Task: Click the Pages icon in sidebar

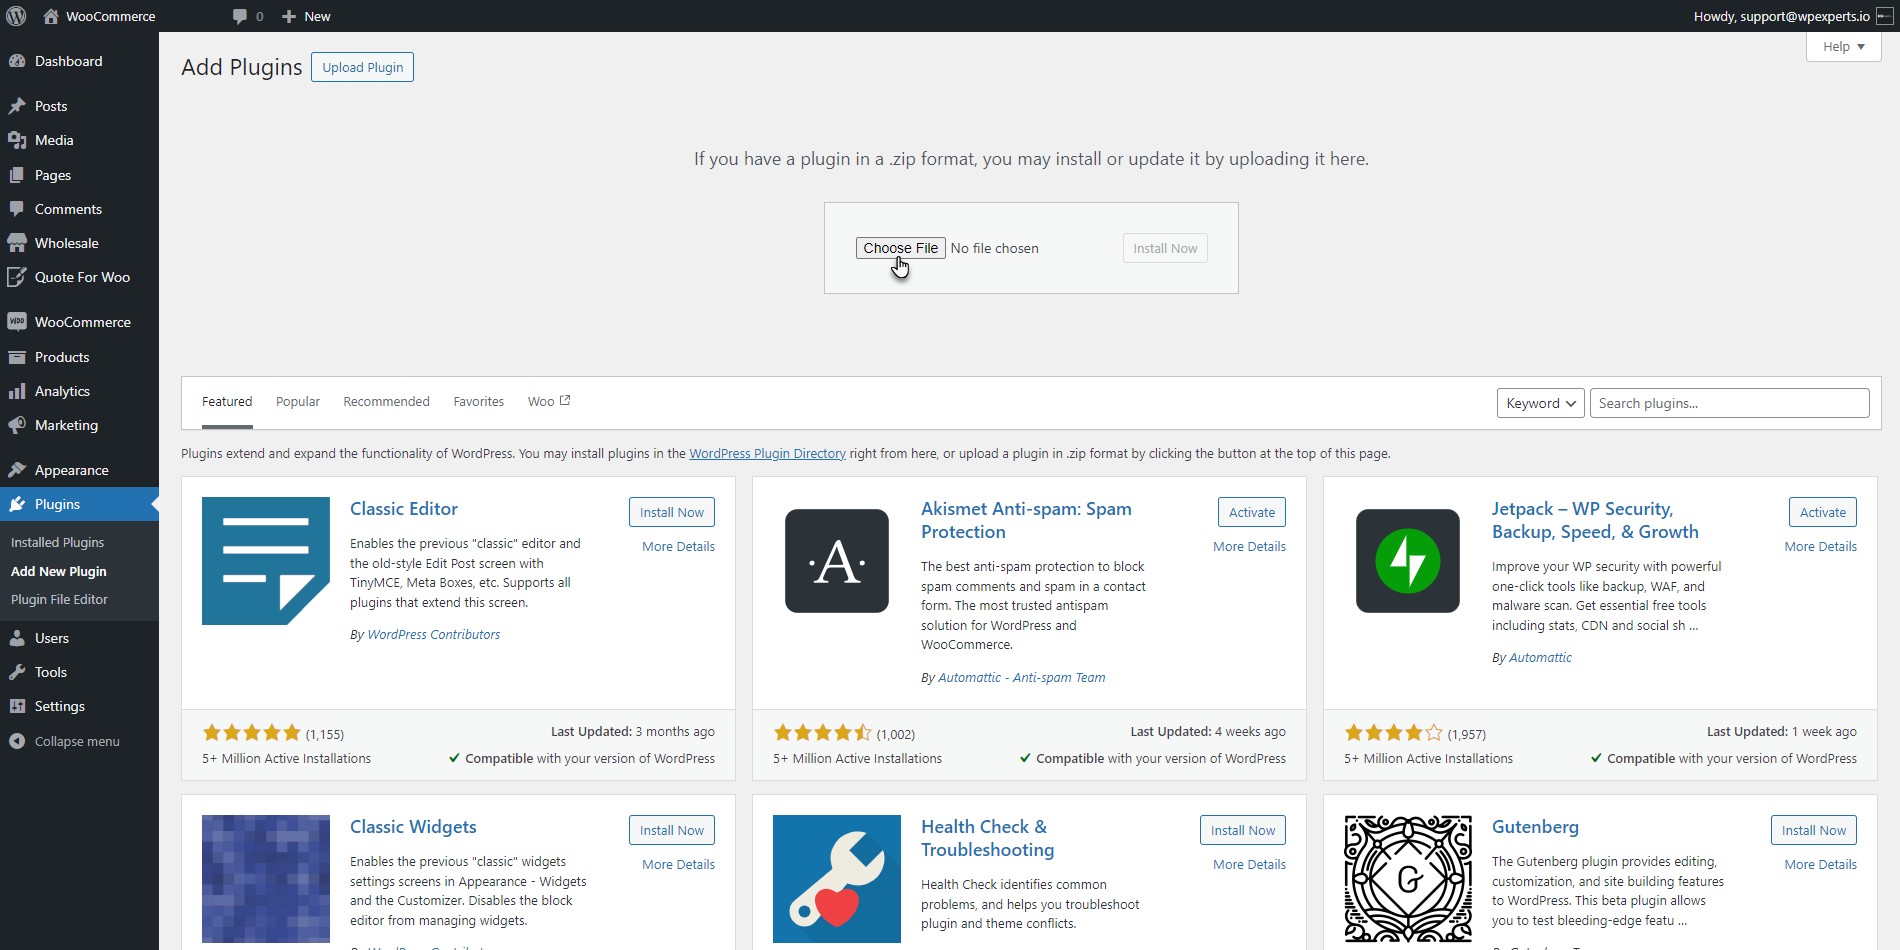Action: [x=17, y=175]
